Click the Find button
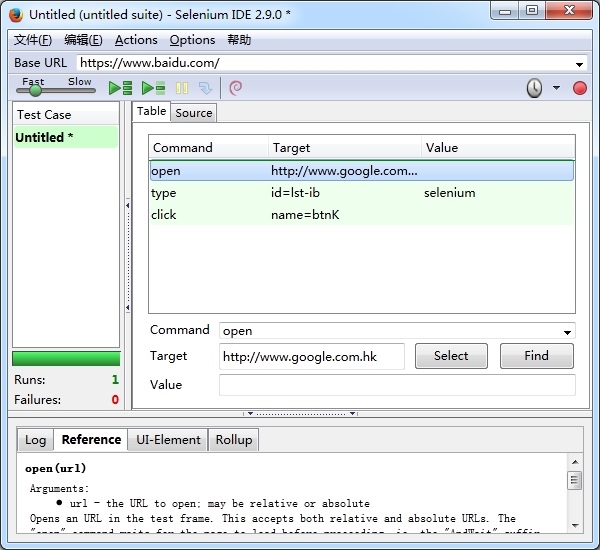 click(536, 356)
